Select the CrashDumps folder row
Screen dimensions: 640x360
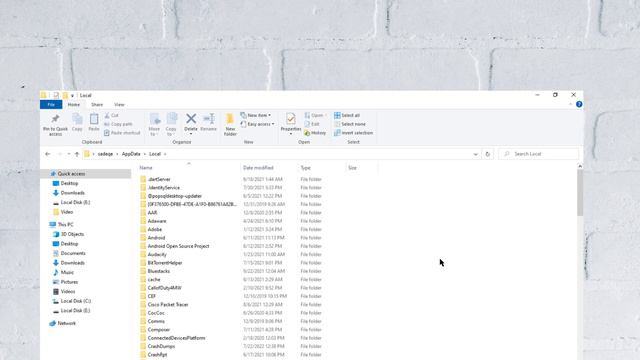[231, 346]
